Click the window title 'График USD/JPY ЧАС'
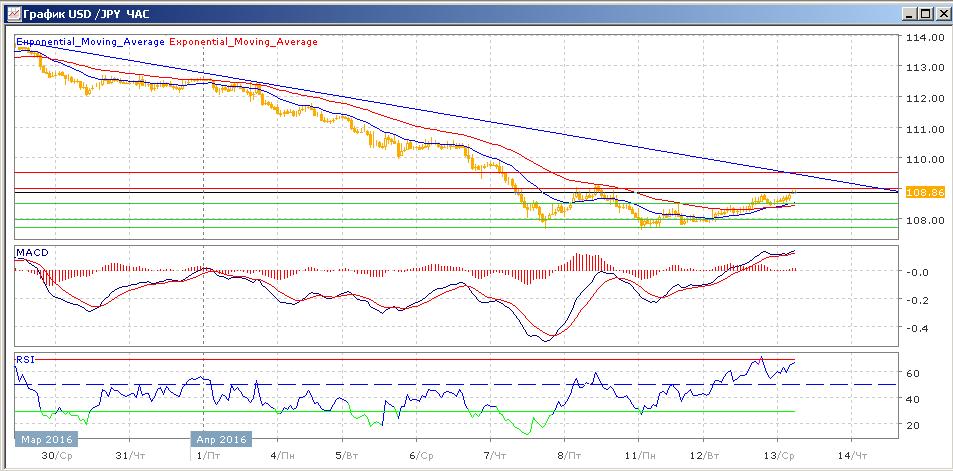This screenshot has height=471, width=953. point(86,12)
